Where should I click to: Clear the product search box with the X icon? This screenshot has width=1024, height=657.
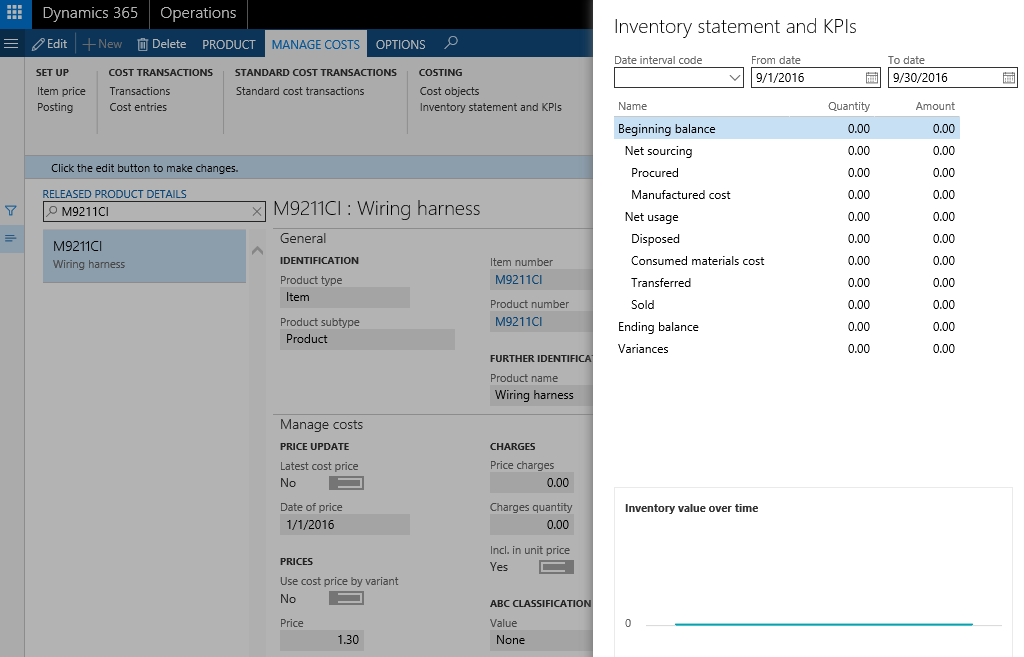tap(255, 212)
